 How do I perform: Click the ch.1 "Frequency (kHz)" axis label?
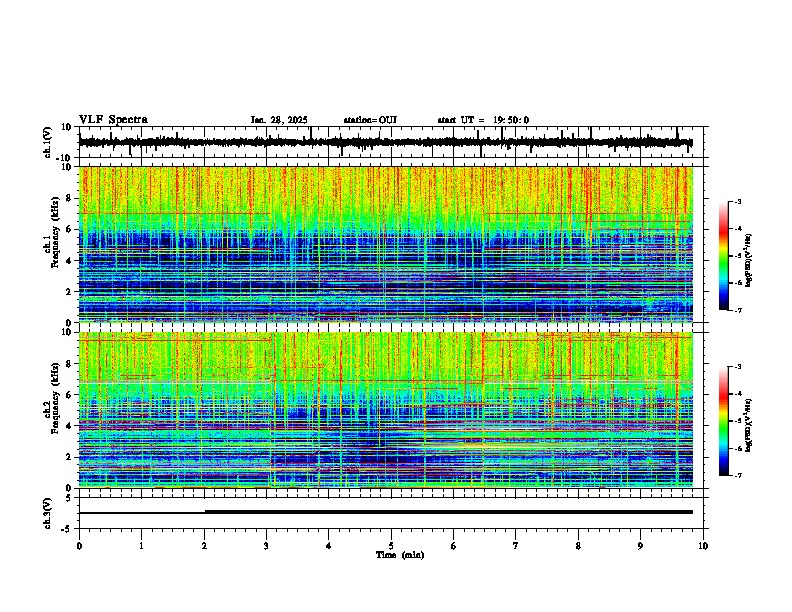click(55, 233)
